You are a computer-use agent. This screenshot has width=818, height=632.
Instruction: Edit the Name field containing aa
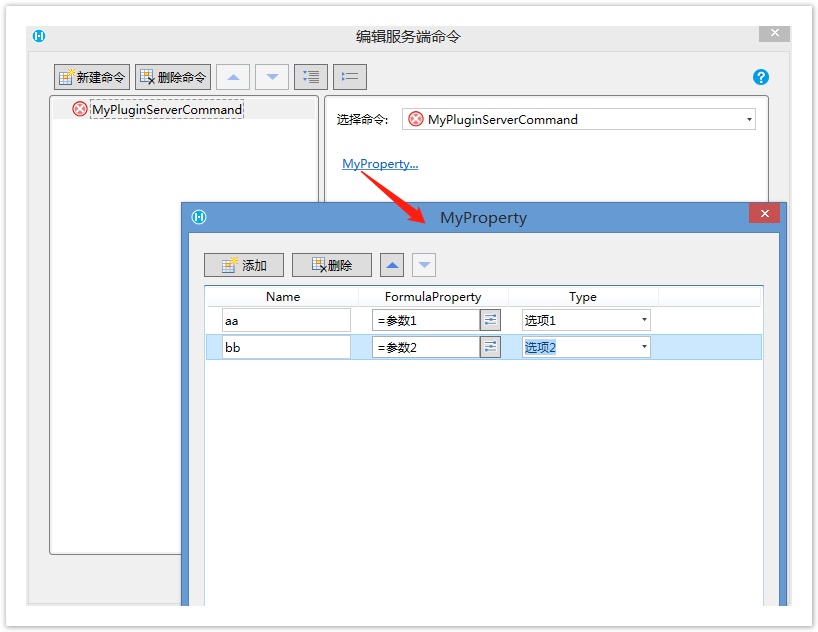click(286, 320)
